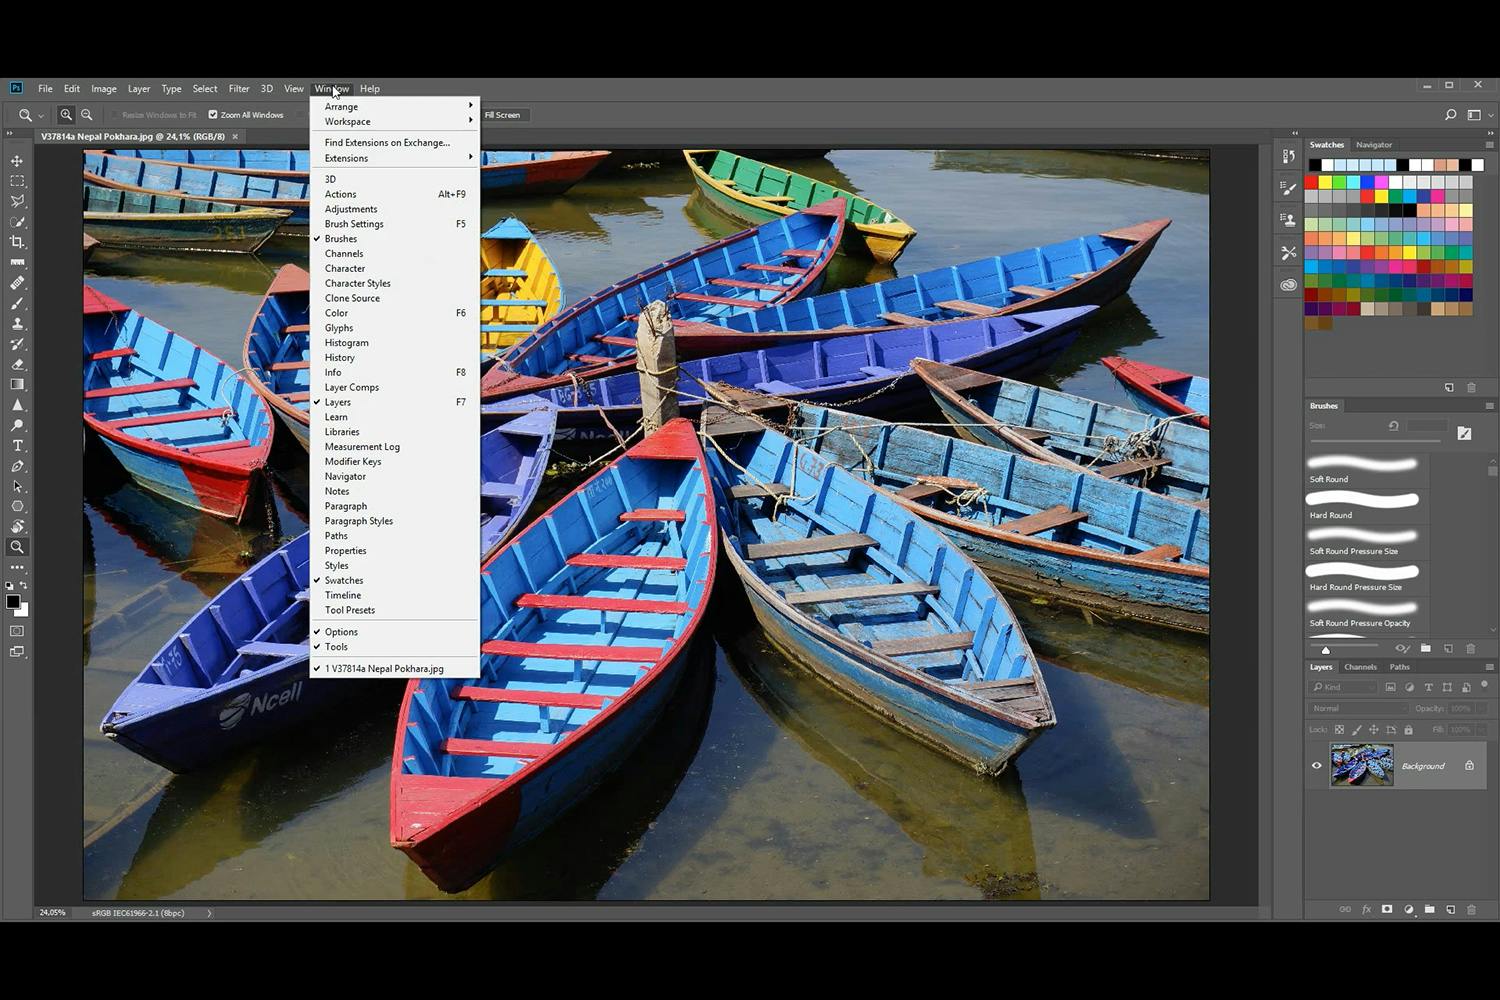Create a new layer icon in Layers panel

1450,909
